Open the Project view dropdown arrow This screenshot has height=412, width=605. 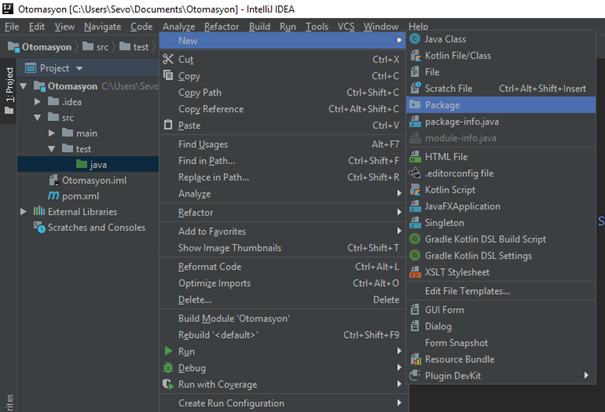pyautogui.click(x=79, y=69)
